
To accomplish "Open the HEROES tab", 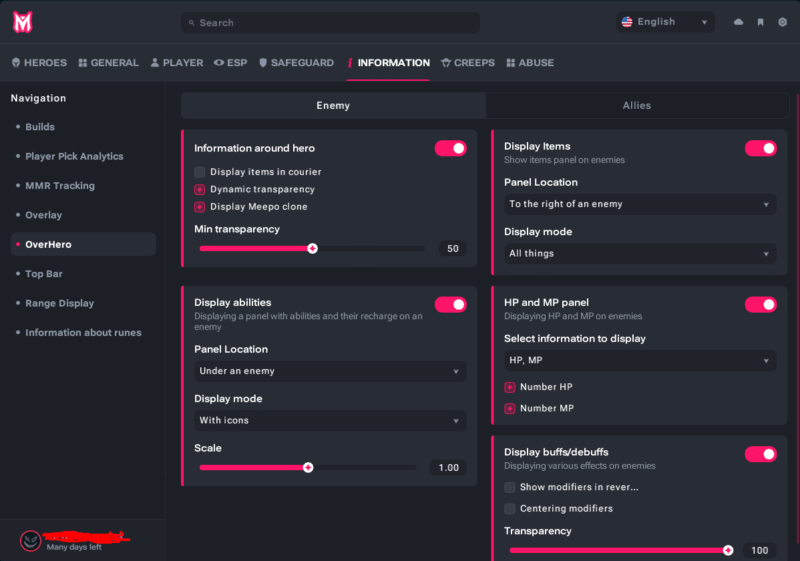I will click(x=39, y=63).
